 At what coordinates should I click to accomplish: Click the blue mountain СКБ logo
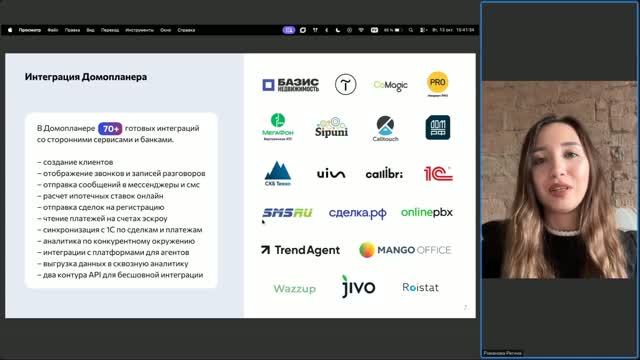pos(278,173)
